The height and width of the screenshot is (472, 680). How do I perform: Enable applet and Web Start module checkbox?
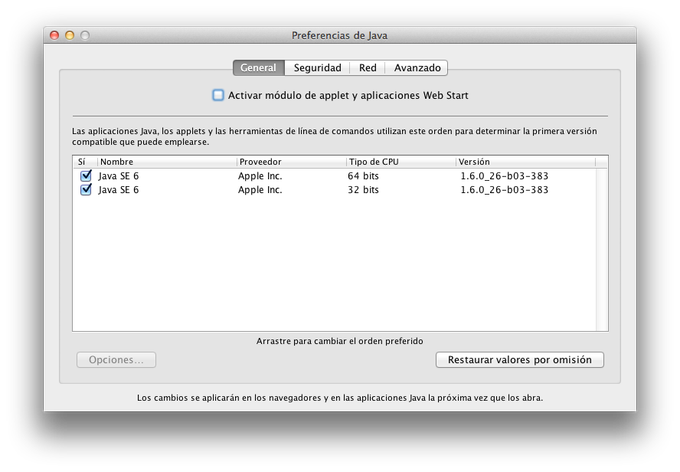pos(218,95)
